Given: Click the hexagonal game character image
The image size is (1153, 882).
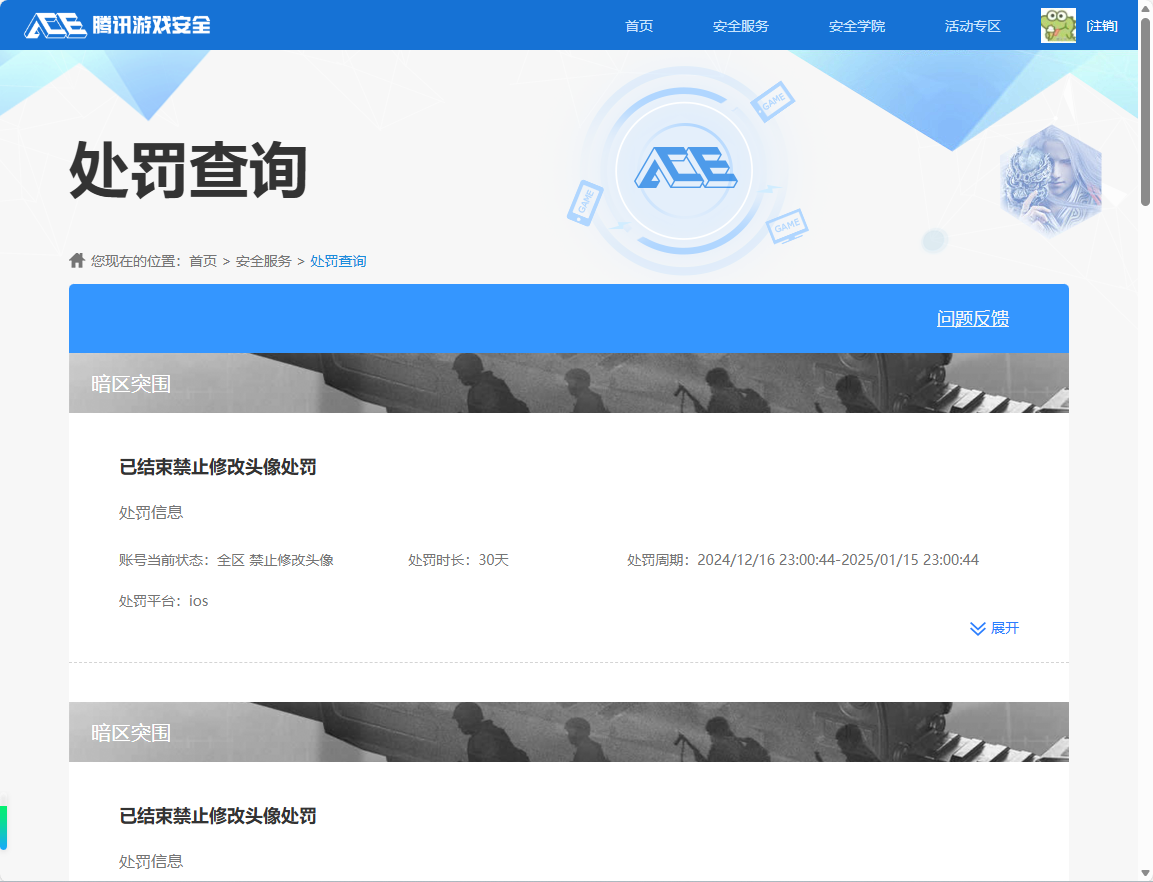Looking at the screenshot, I should [x=1050, y=180].
